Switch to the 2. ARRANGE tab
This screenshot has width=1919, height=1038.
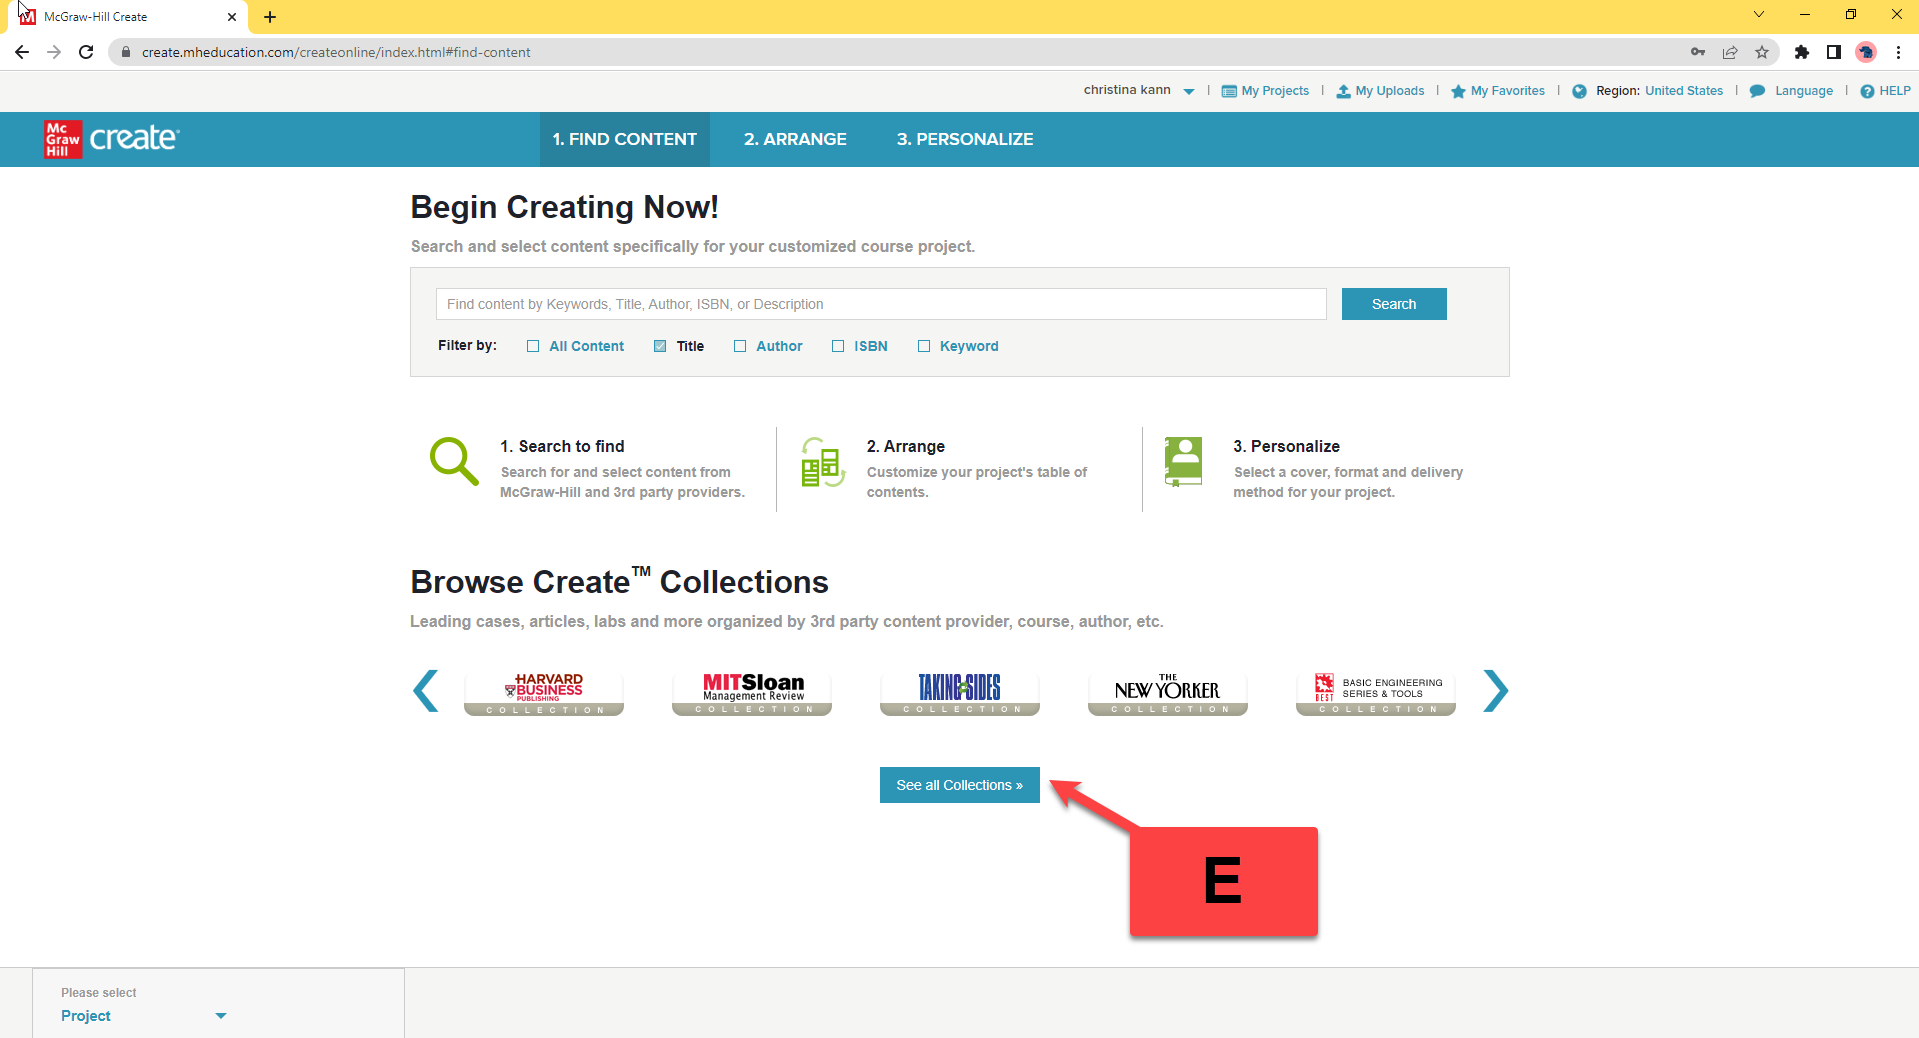click(794, 139)
